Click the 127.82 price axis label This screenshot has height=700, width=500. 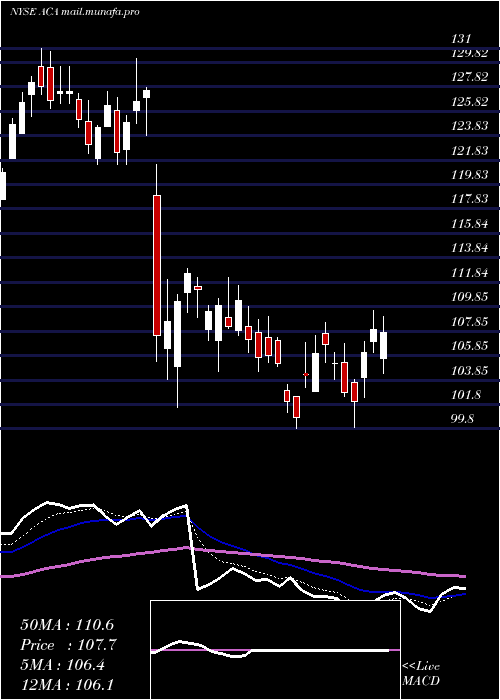tap(469, 77)
